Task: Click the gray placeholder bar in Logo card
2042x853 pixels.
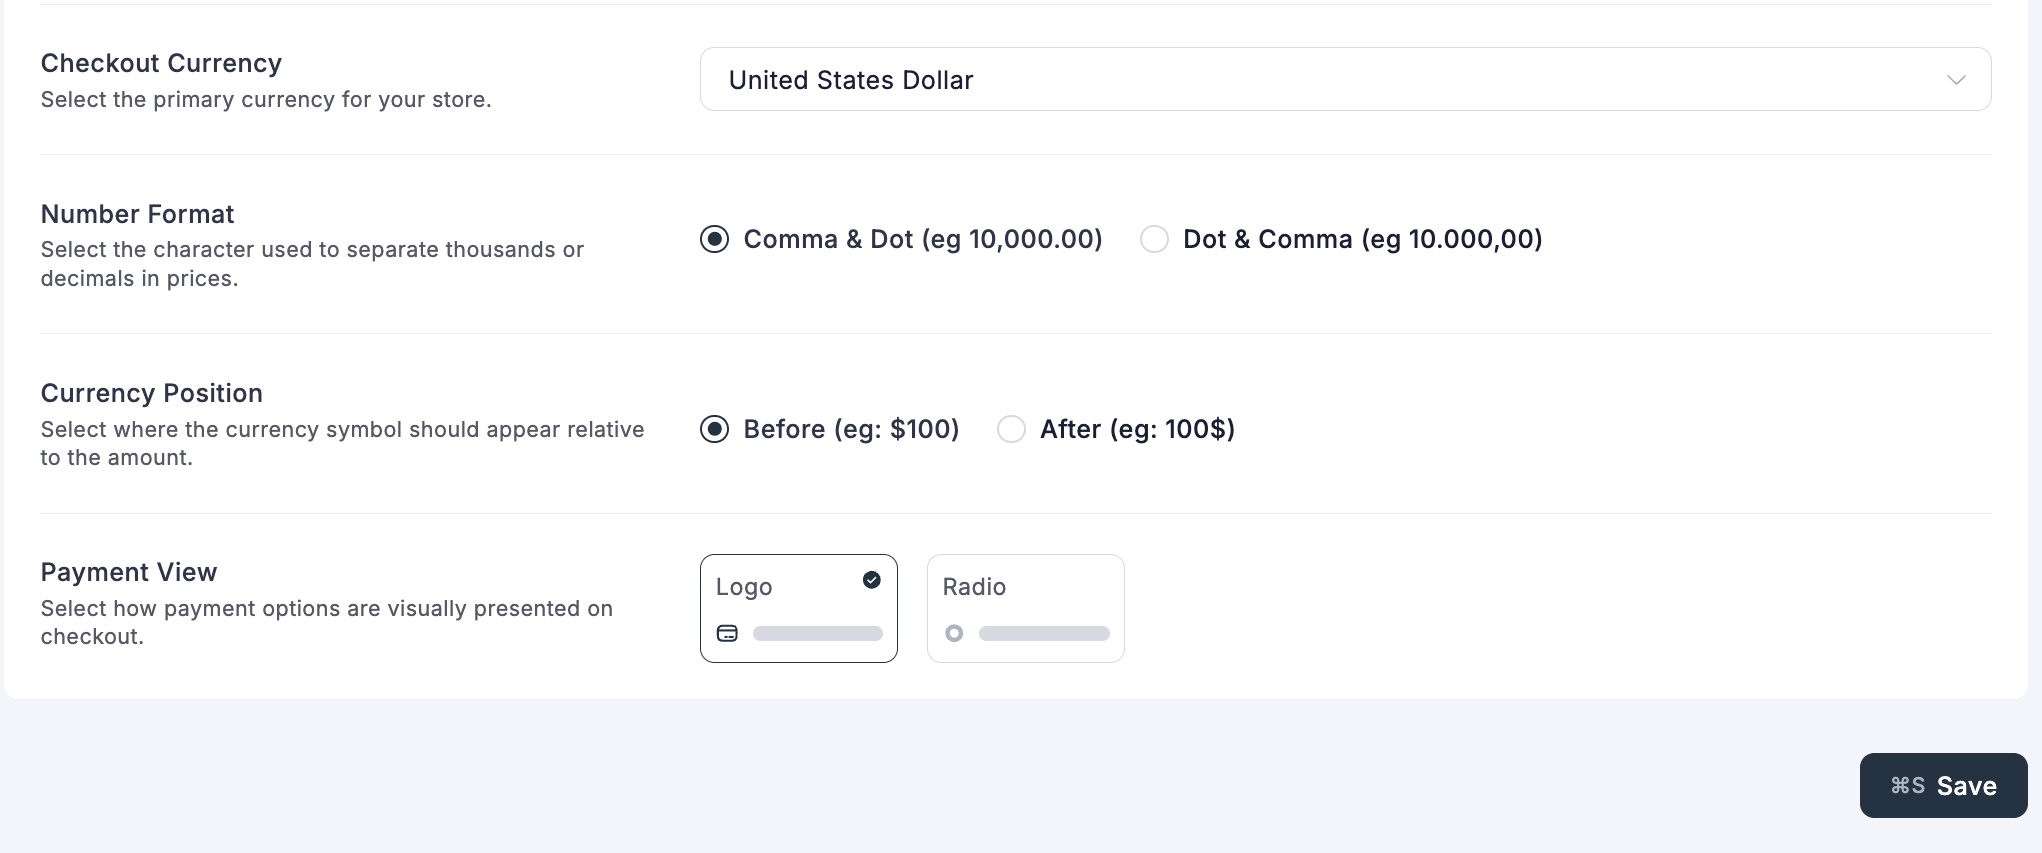Action: [x=817, y=633]
